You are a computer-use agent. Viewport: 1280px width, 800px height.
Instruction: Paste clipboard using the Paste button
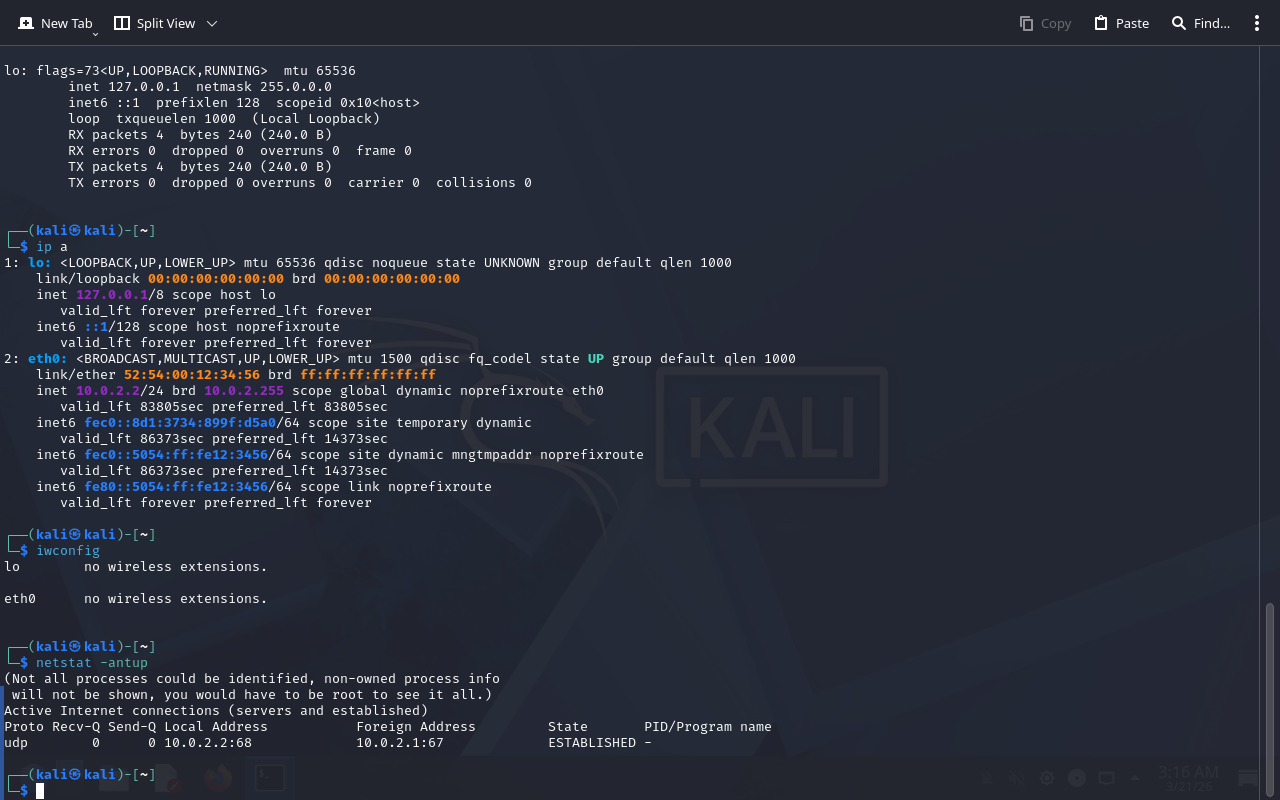point(1121,23)
